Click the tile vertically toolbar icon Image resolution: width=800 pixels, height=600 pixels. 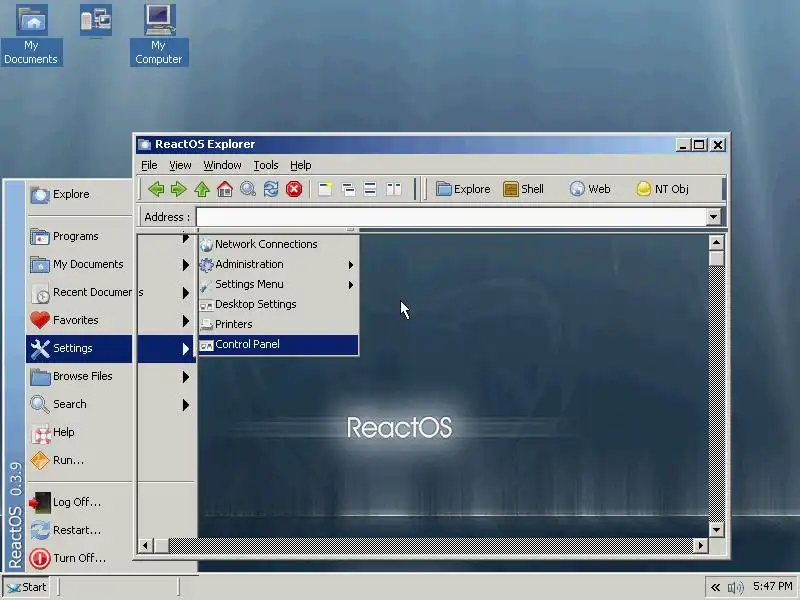point(393,189)
